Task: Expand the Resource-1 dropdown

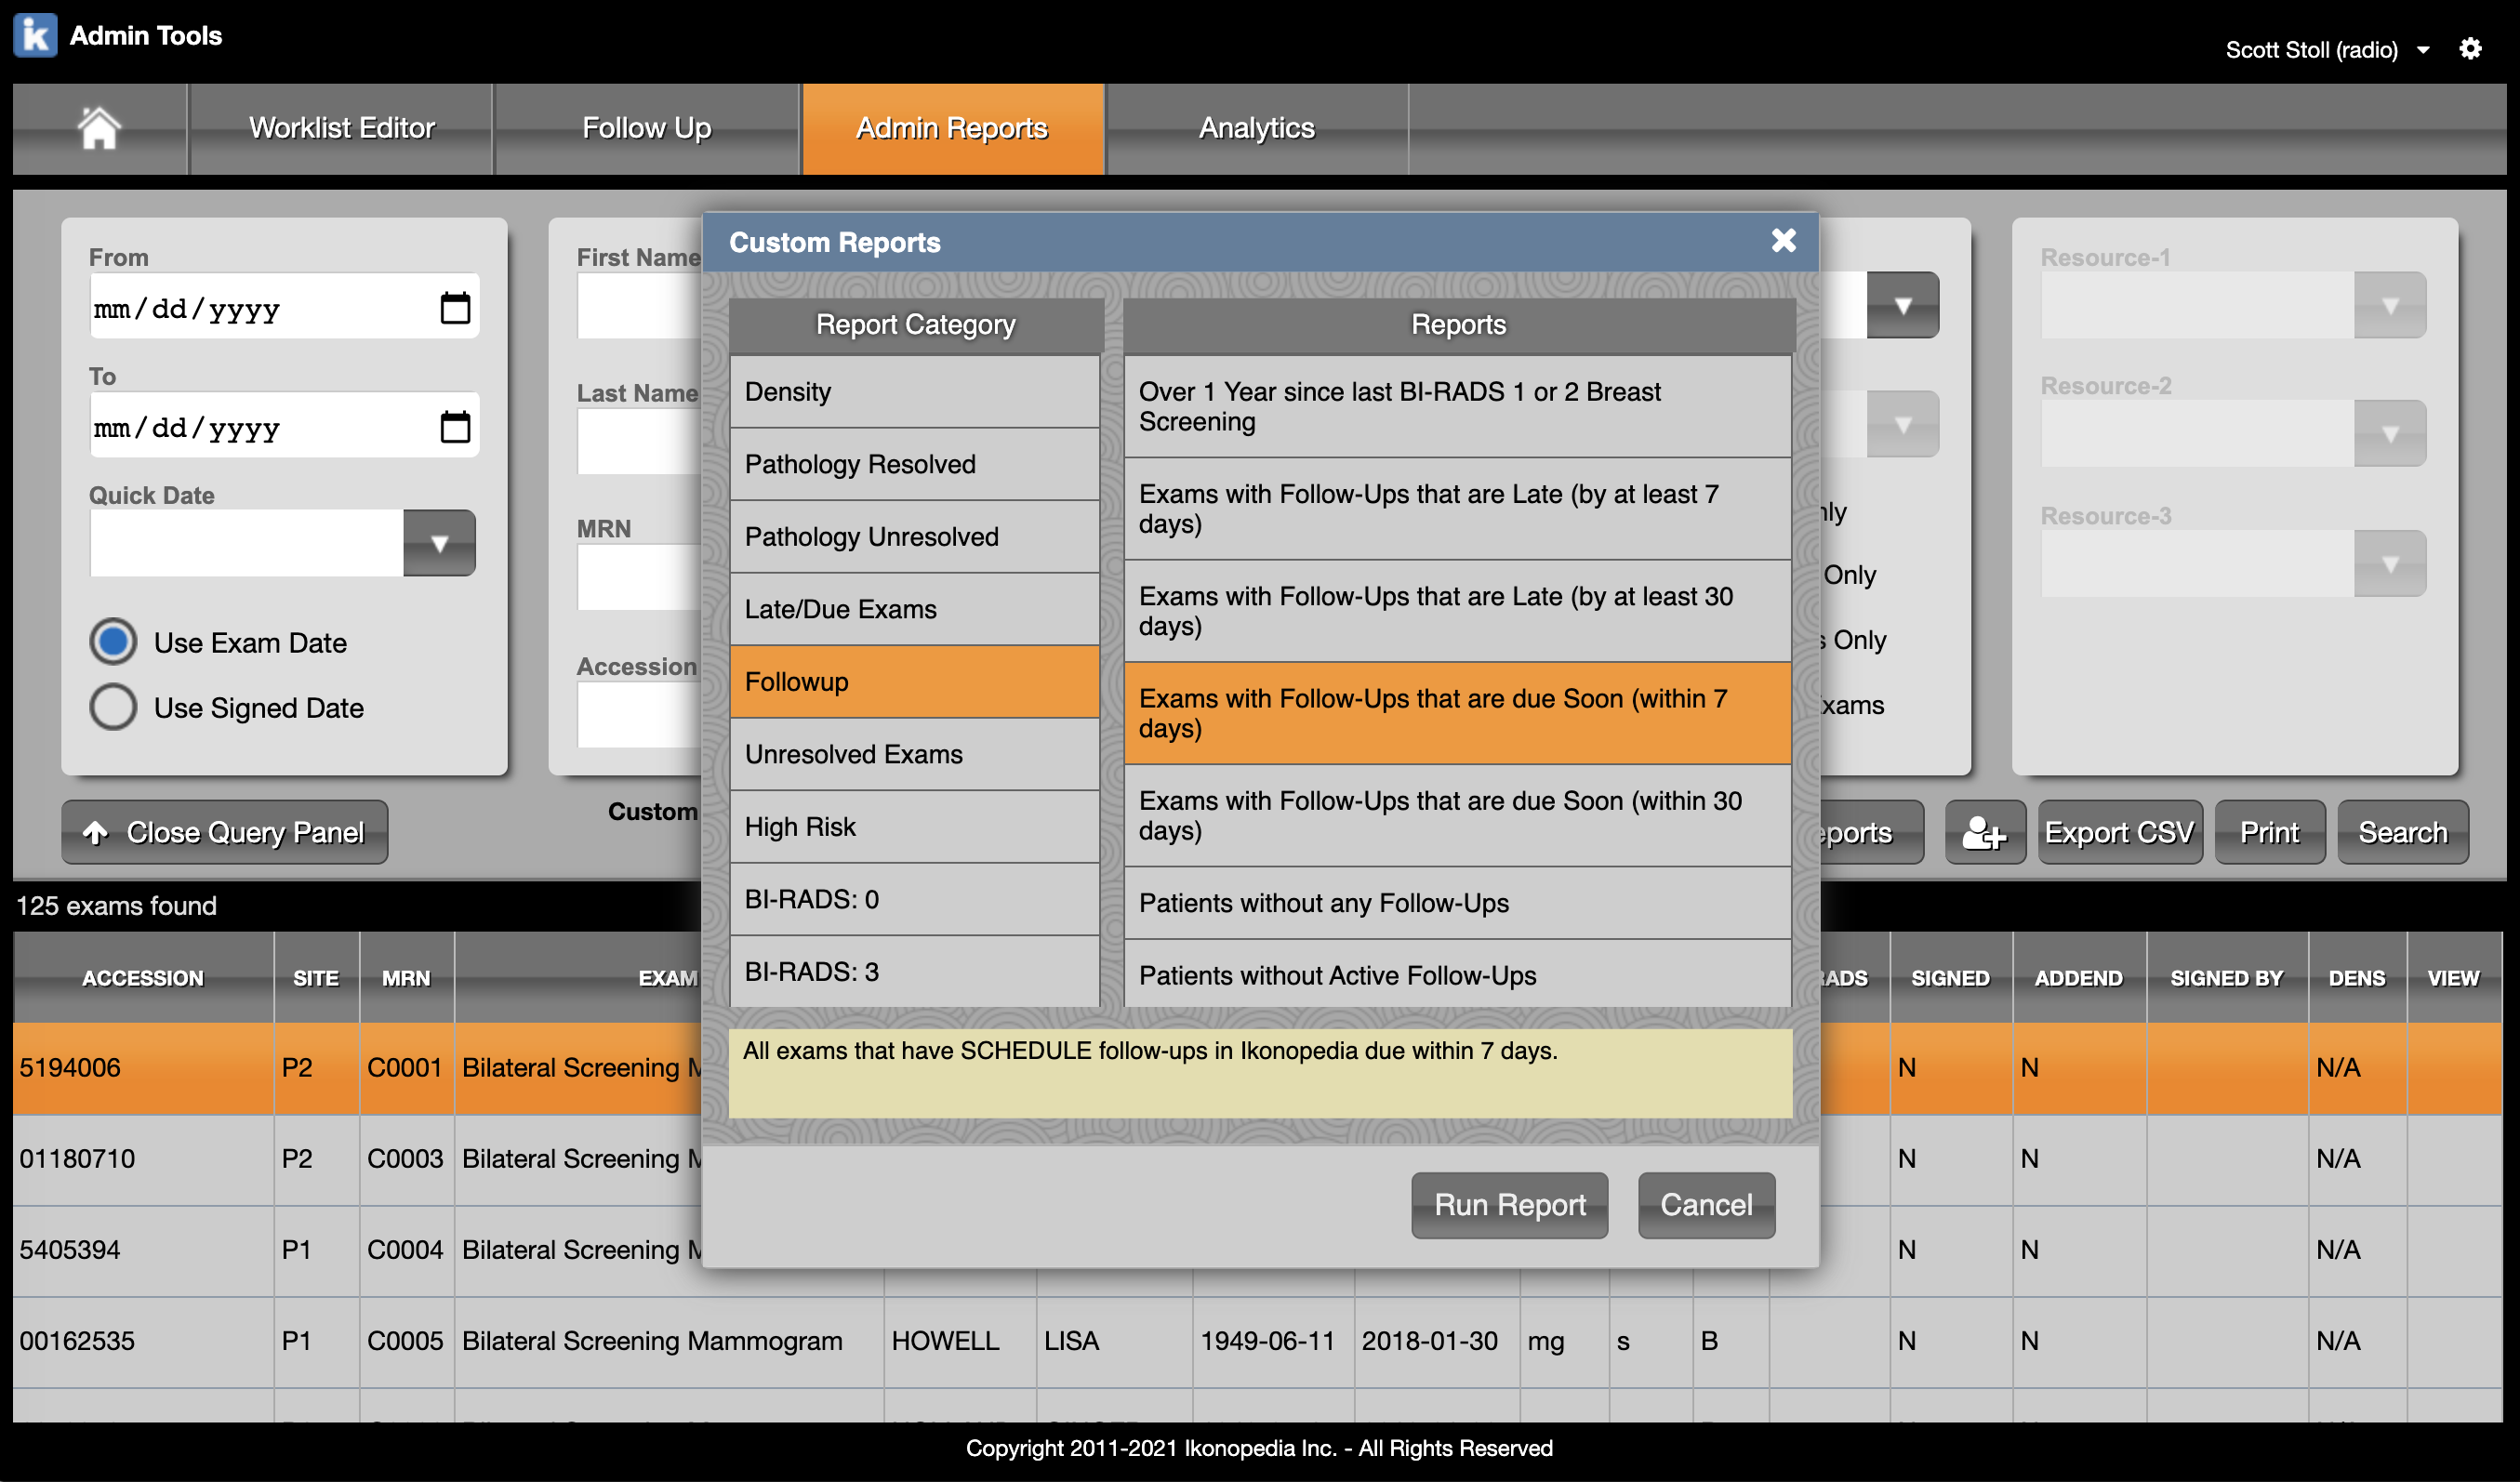Action: click(x=2389, y=306)
